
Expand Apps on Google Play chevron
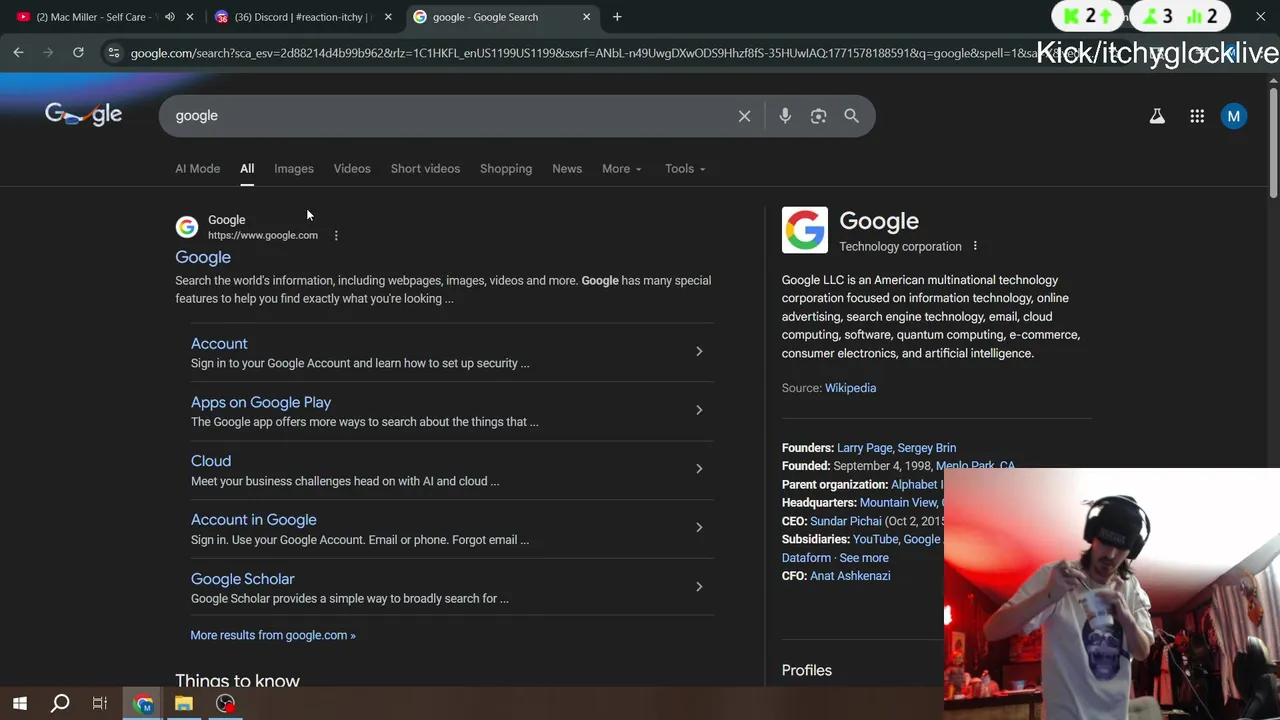[699, 410]
